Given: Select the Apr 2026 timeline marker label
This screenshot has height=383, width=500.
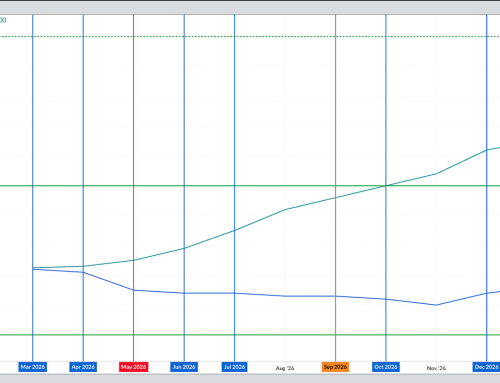Looking at the screenshot, I should click(x=83, y=367).
